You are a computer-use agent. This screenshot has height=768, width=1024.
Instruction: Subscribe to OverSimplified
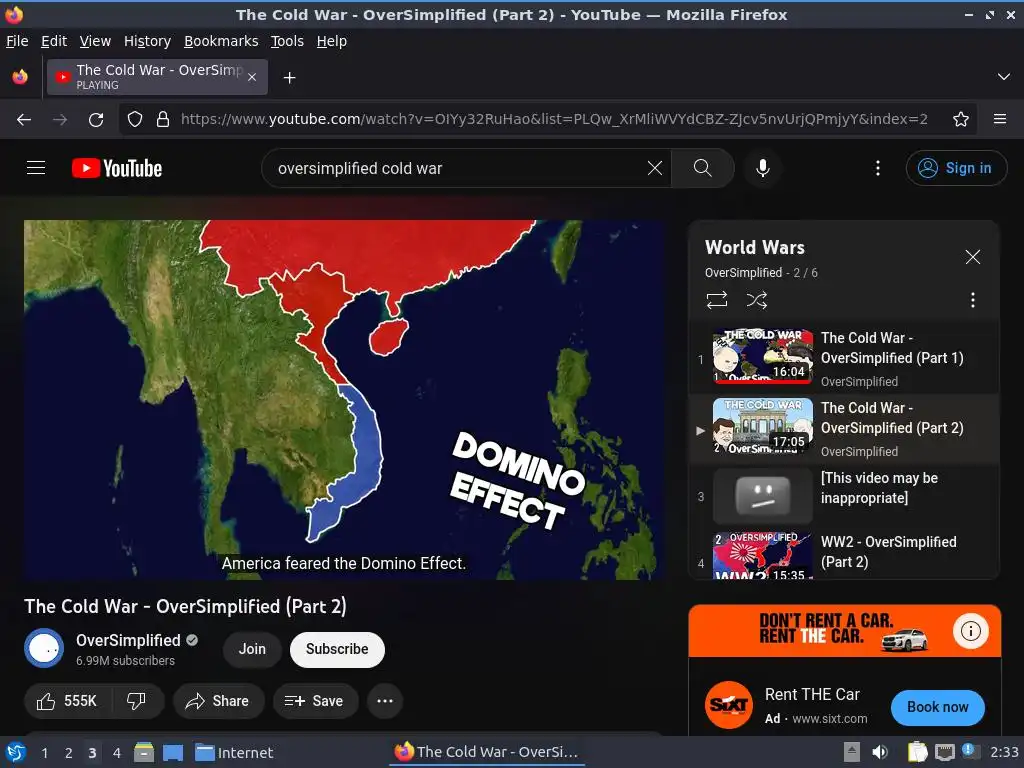coord(337,649)
